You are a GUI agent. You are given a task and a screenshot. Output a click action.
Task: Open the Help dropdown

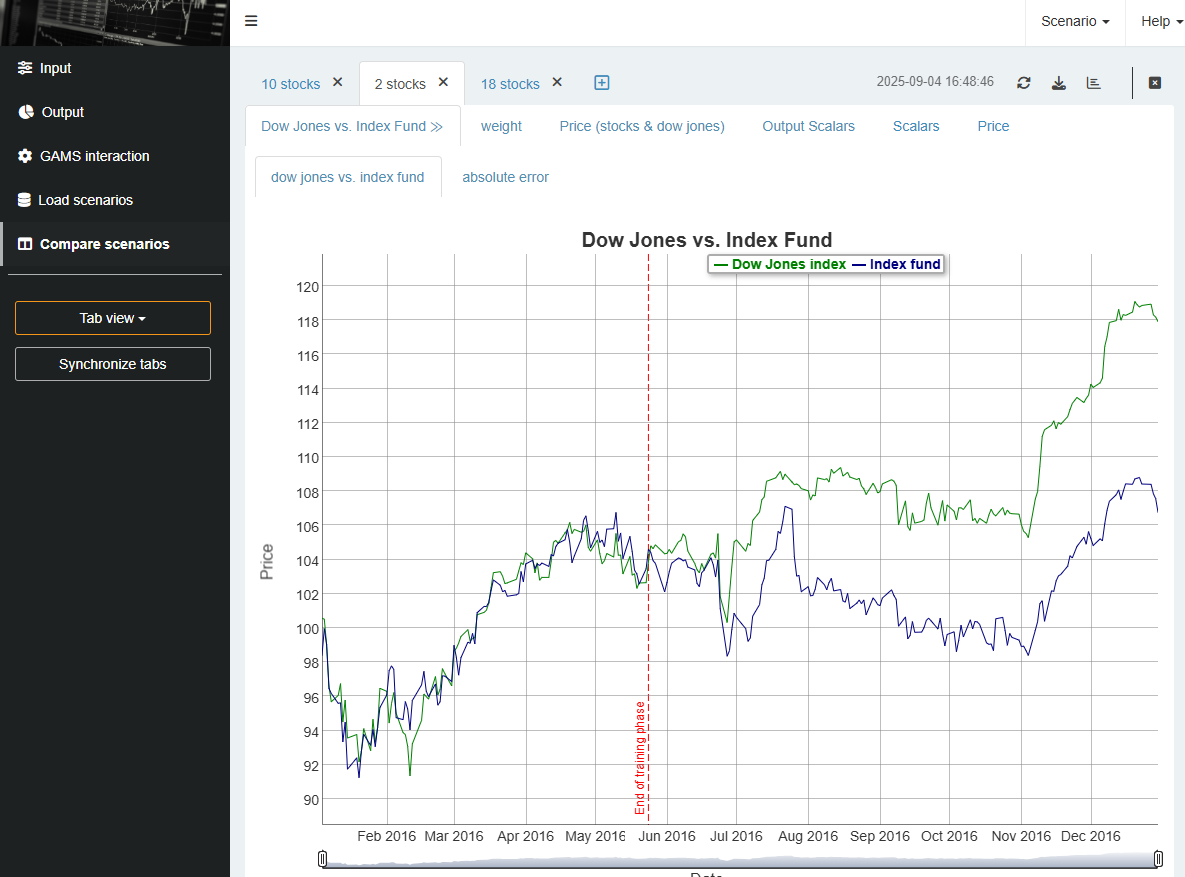tap(1160, 20)
